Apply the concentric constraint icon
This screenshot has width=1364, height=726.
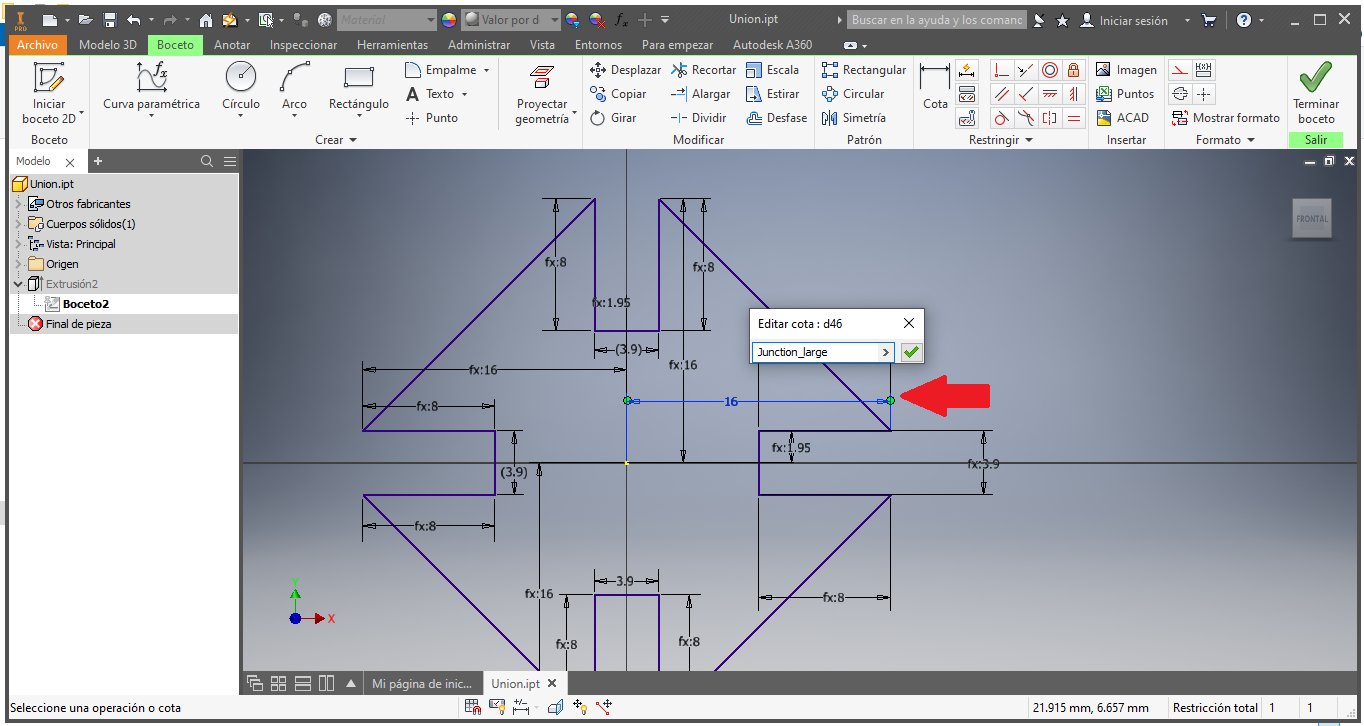(1050, 70)
